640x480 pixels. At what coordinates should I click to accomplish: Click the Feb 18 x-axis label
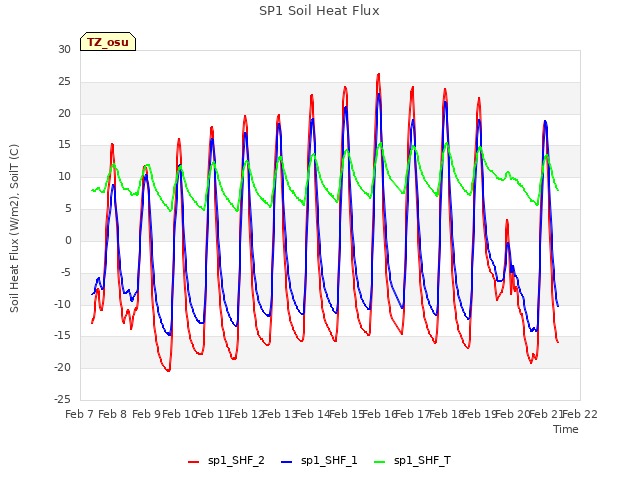[x=446, y=414]
